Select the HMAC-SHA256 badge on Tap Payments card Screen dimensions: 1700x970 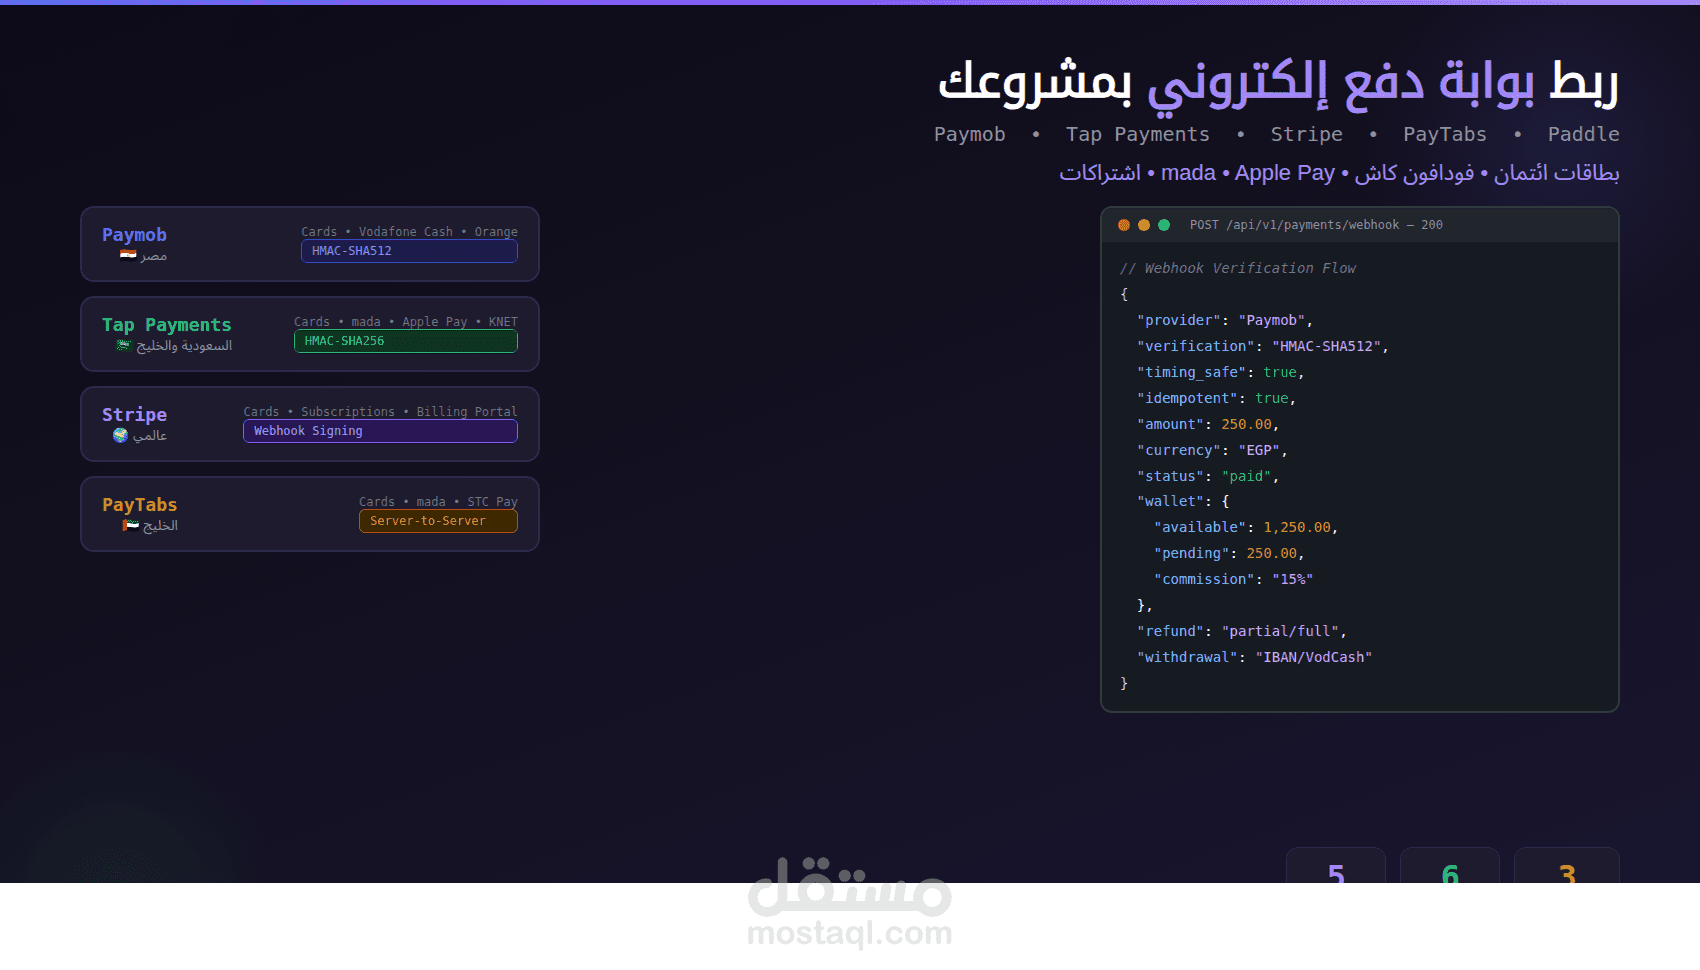point(405,341)
